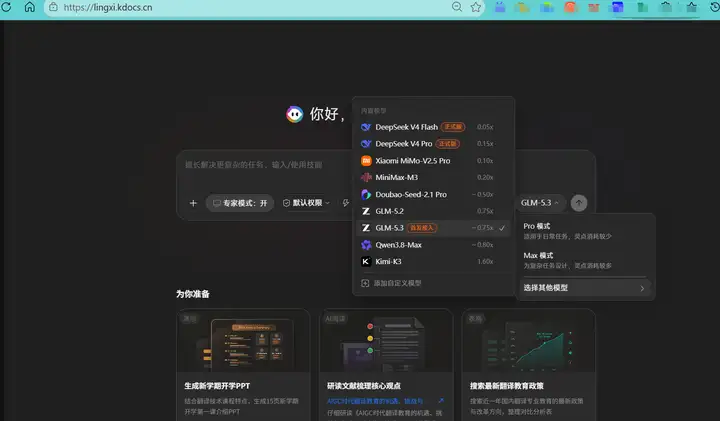
Task: Click the 搜索最新翻译教育政策 title
Action: click(506, 386)
